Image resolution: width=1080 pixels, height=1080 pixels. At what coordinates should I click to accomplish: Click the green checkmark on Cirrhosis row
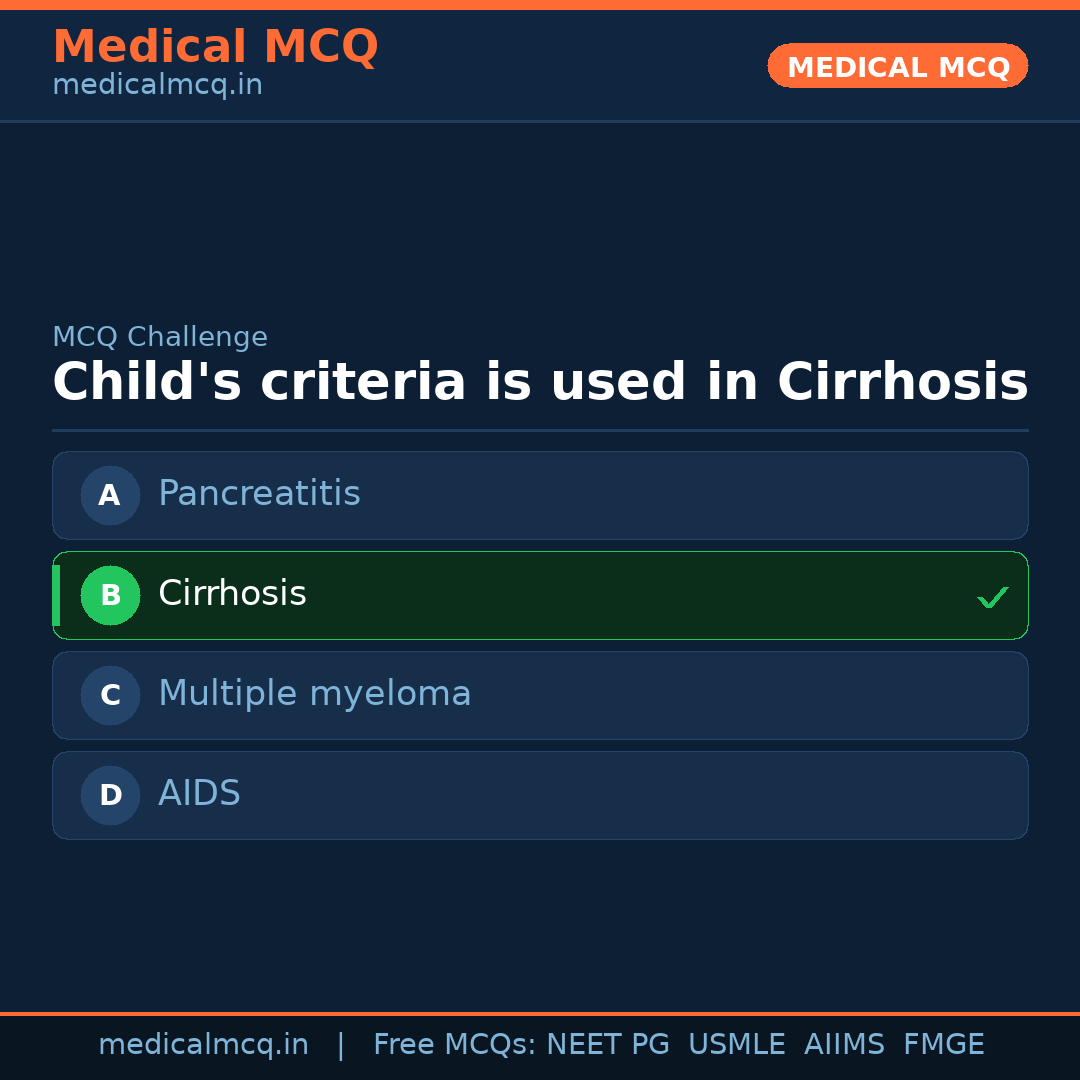coord(992,597)
